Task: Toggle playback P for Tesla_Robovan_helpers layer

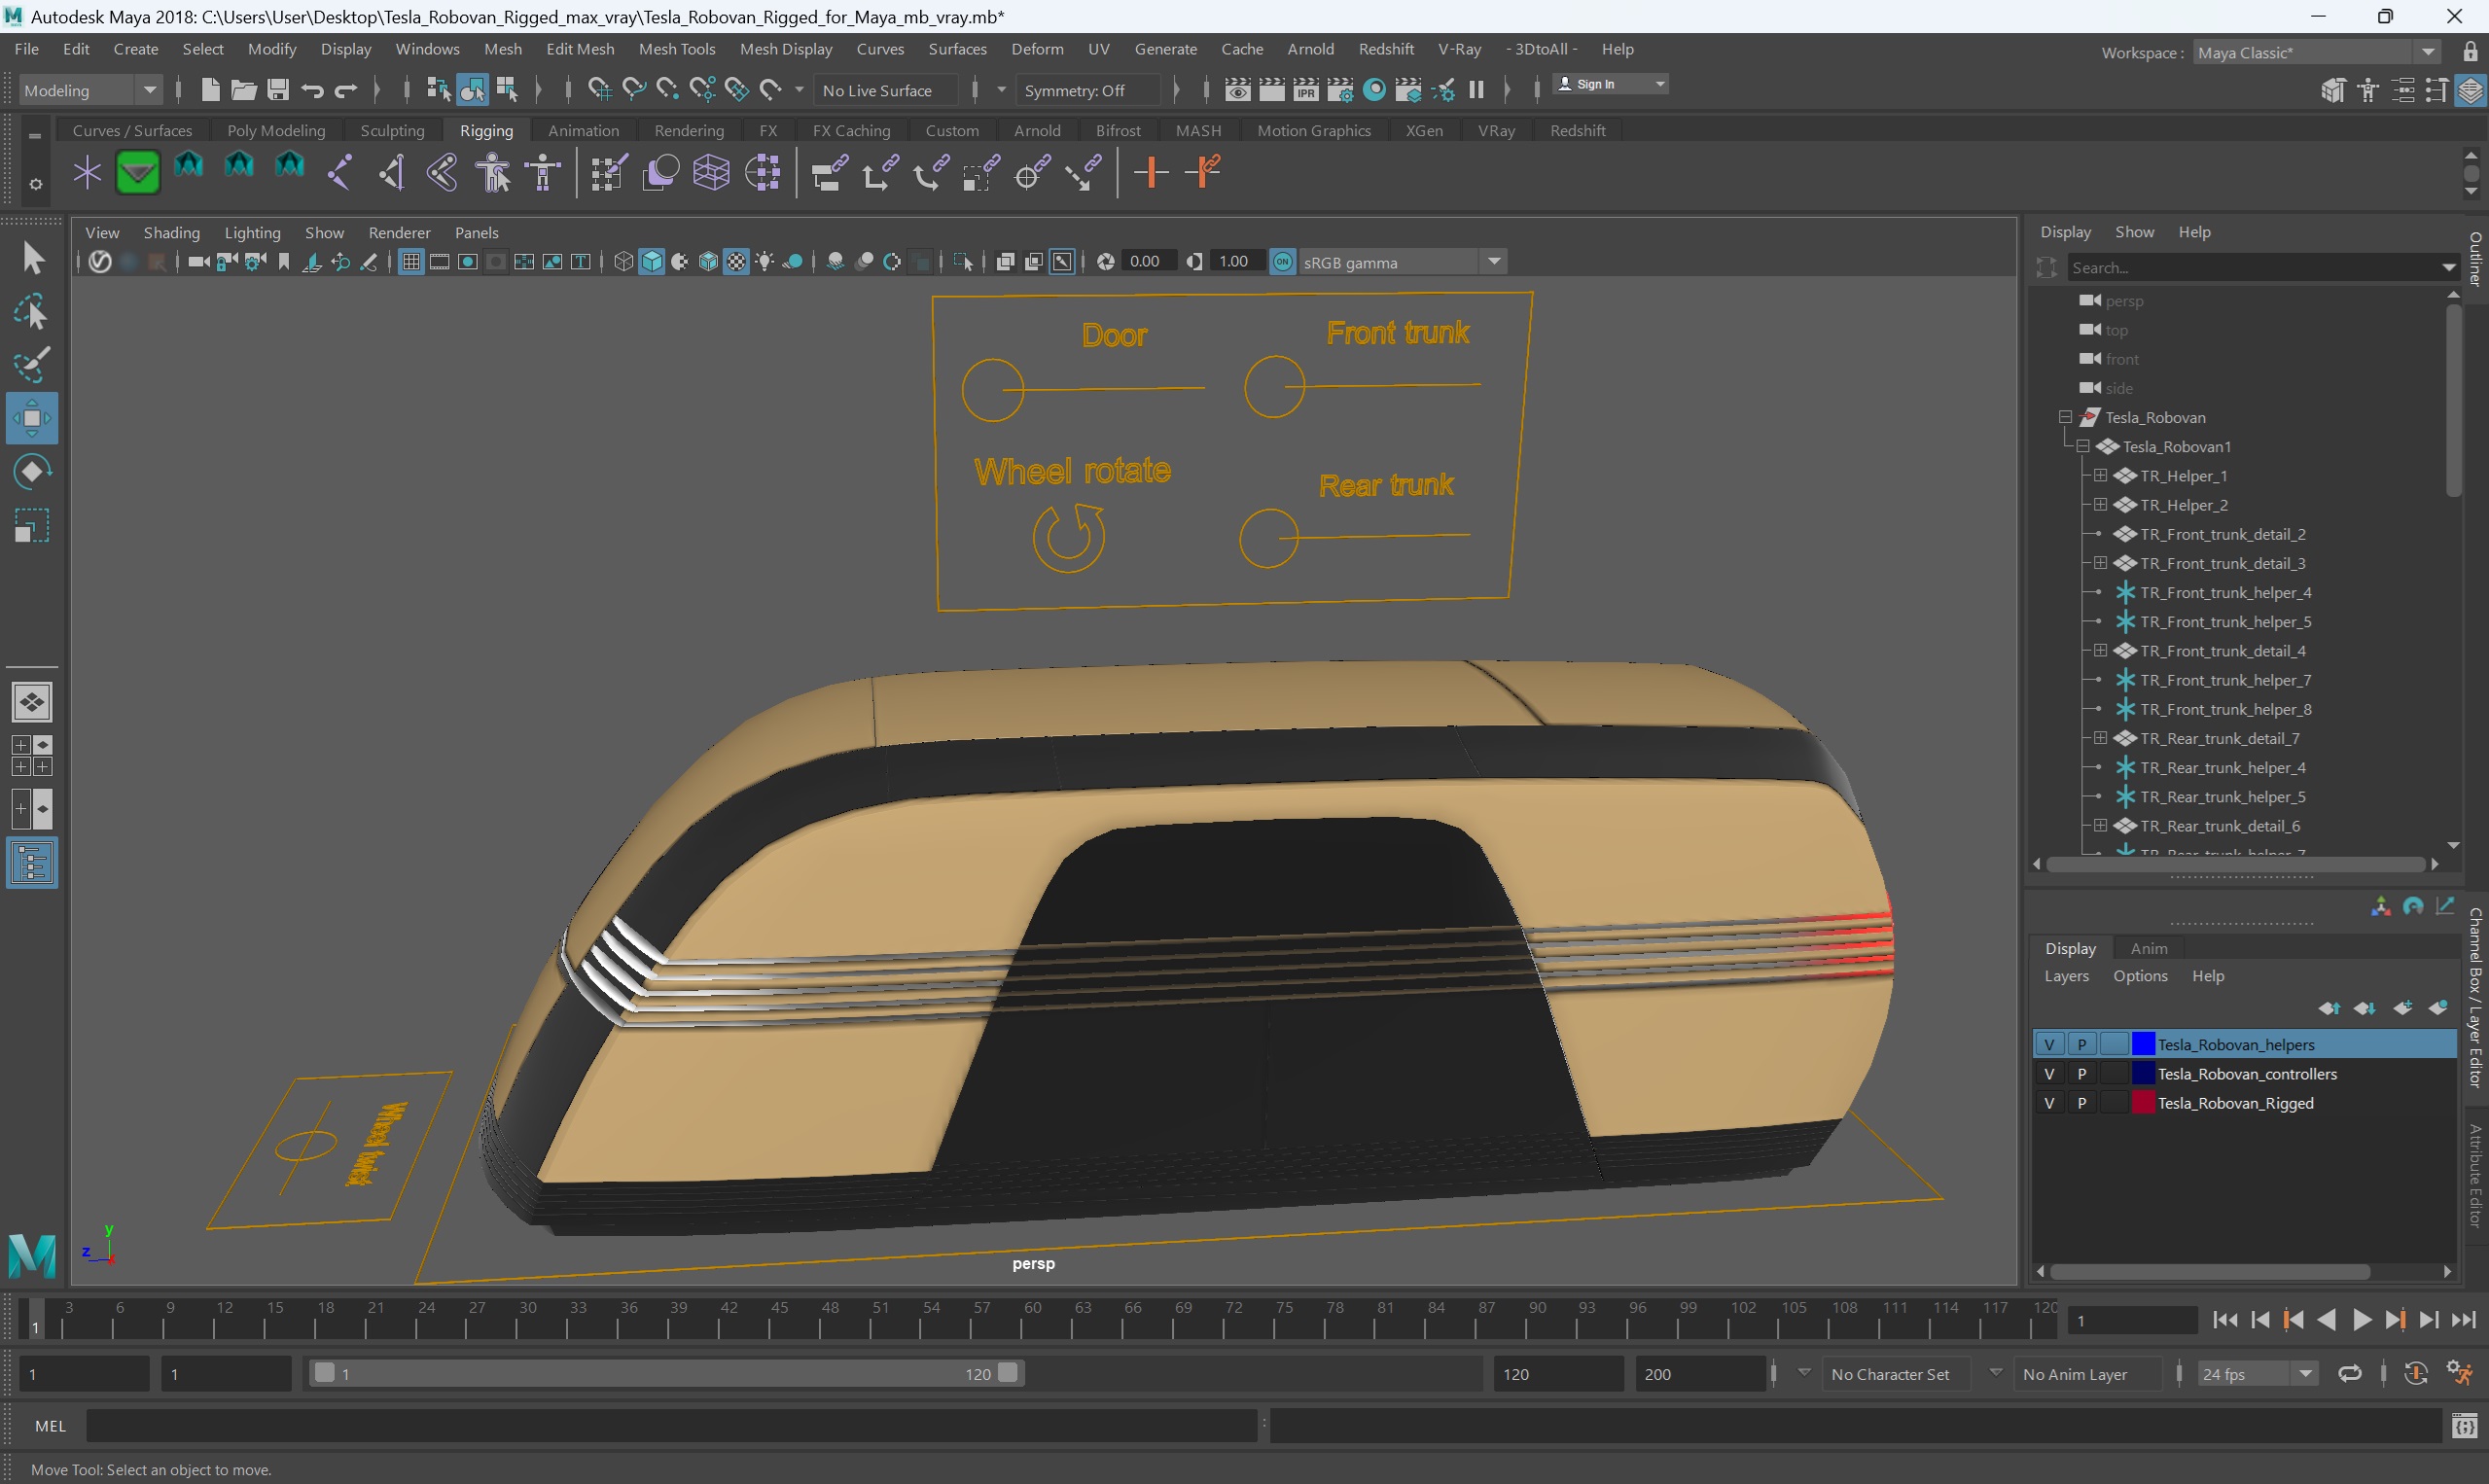Action: click(2082, 1044)
